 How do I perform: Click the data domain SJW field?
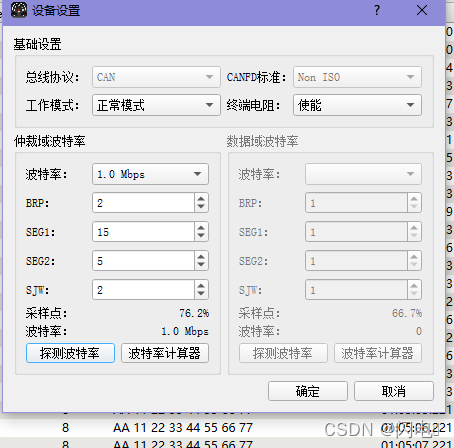pyautogui.click(x=356, y=290)
